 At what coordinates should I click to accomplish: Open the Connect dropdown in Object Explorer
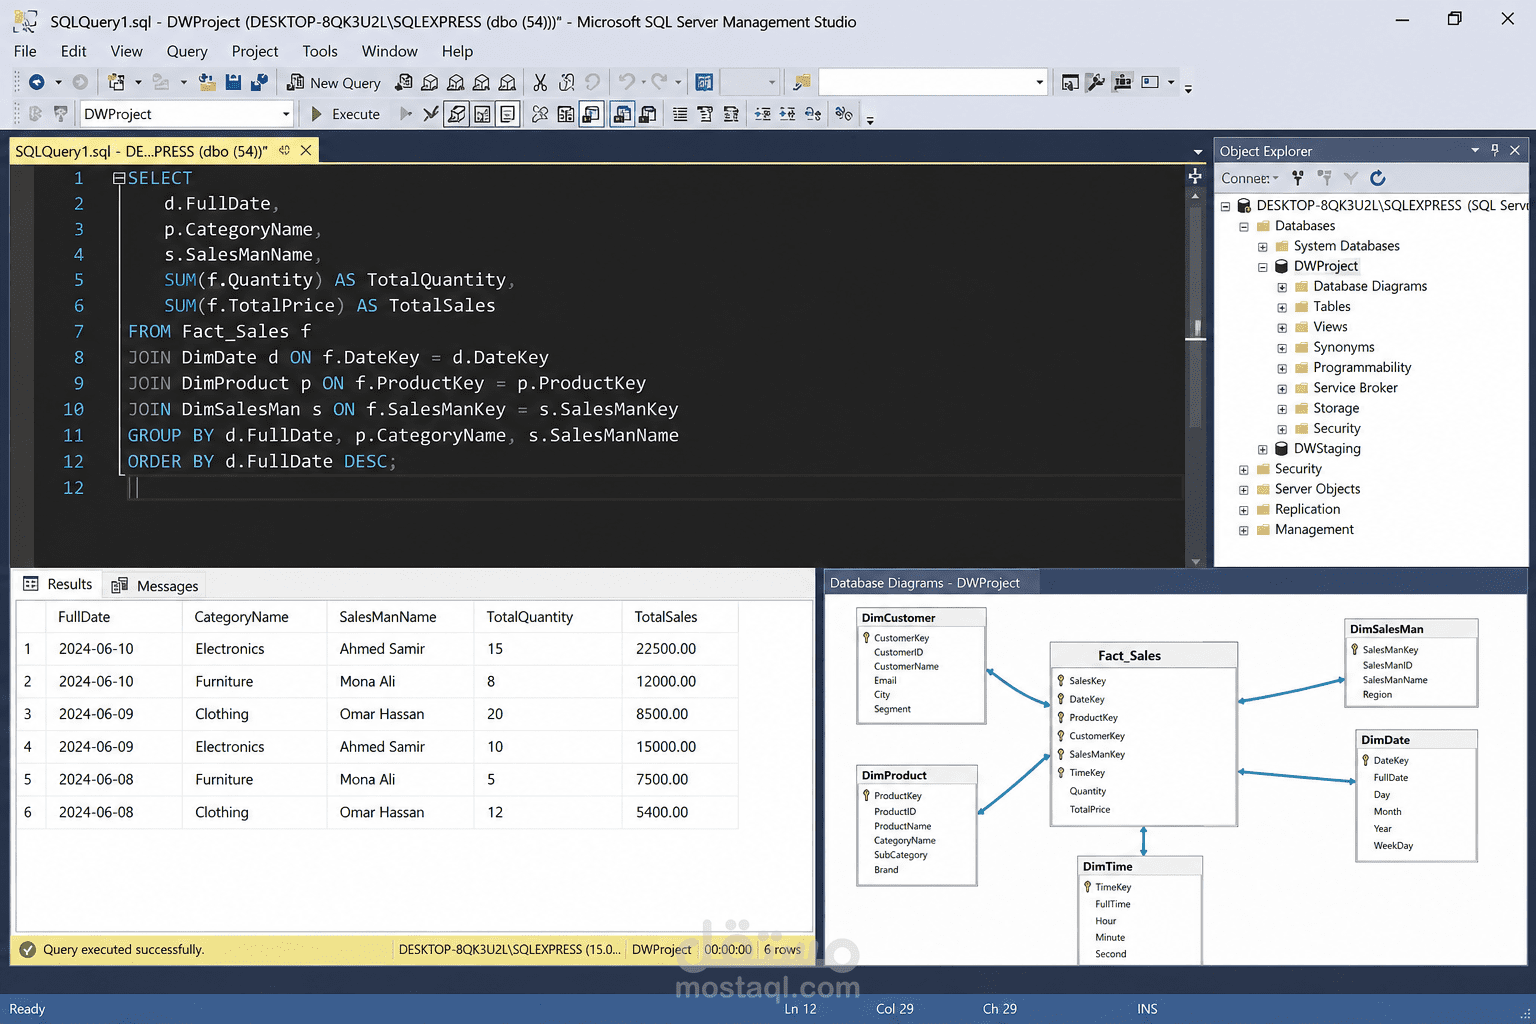[1249, 178]
